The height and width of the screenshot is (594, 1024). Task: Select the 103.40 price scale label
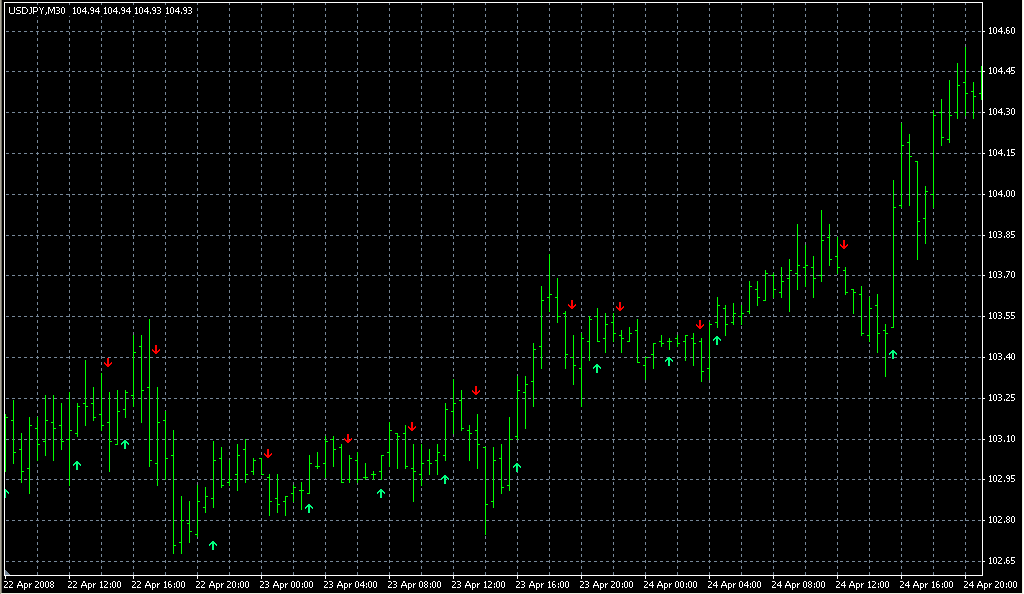(x=1001, y=357)
